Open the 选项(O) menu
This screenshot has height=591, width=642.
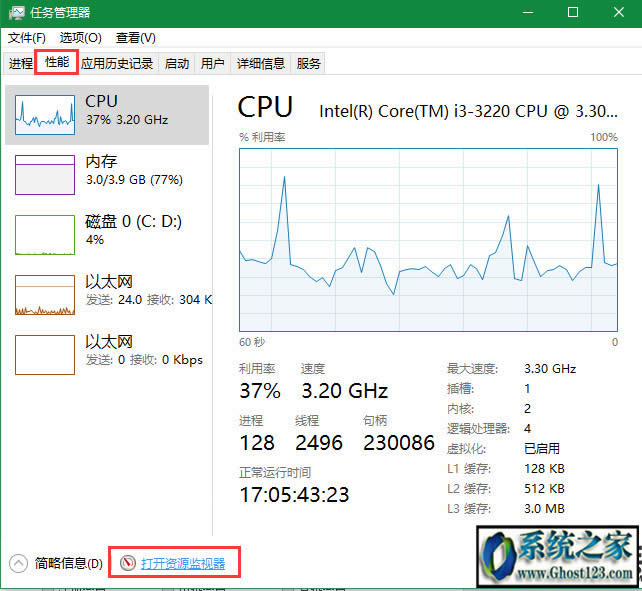pos(81,38)
